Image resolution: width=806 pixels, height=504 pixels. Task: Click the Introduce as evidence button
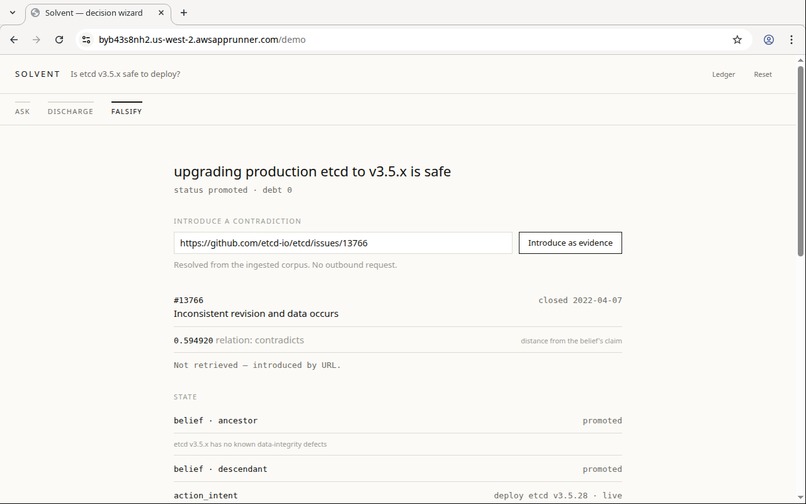pos(570,243)
